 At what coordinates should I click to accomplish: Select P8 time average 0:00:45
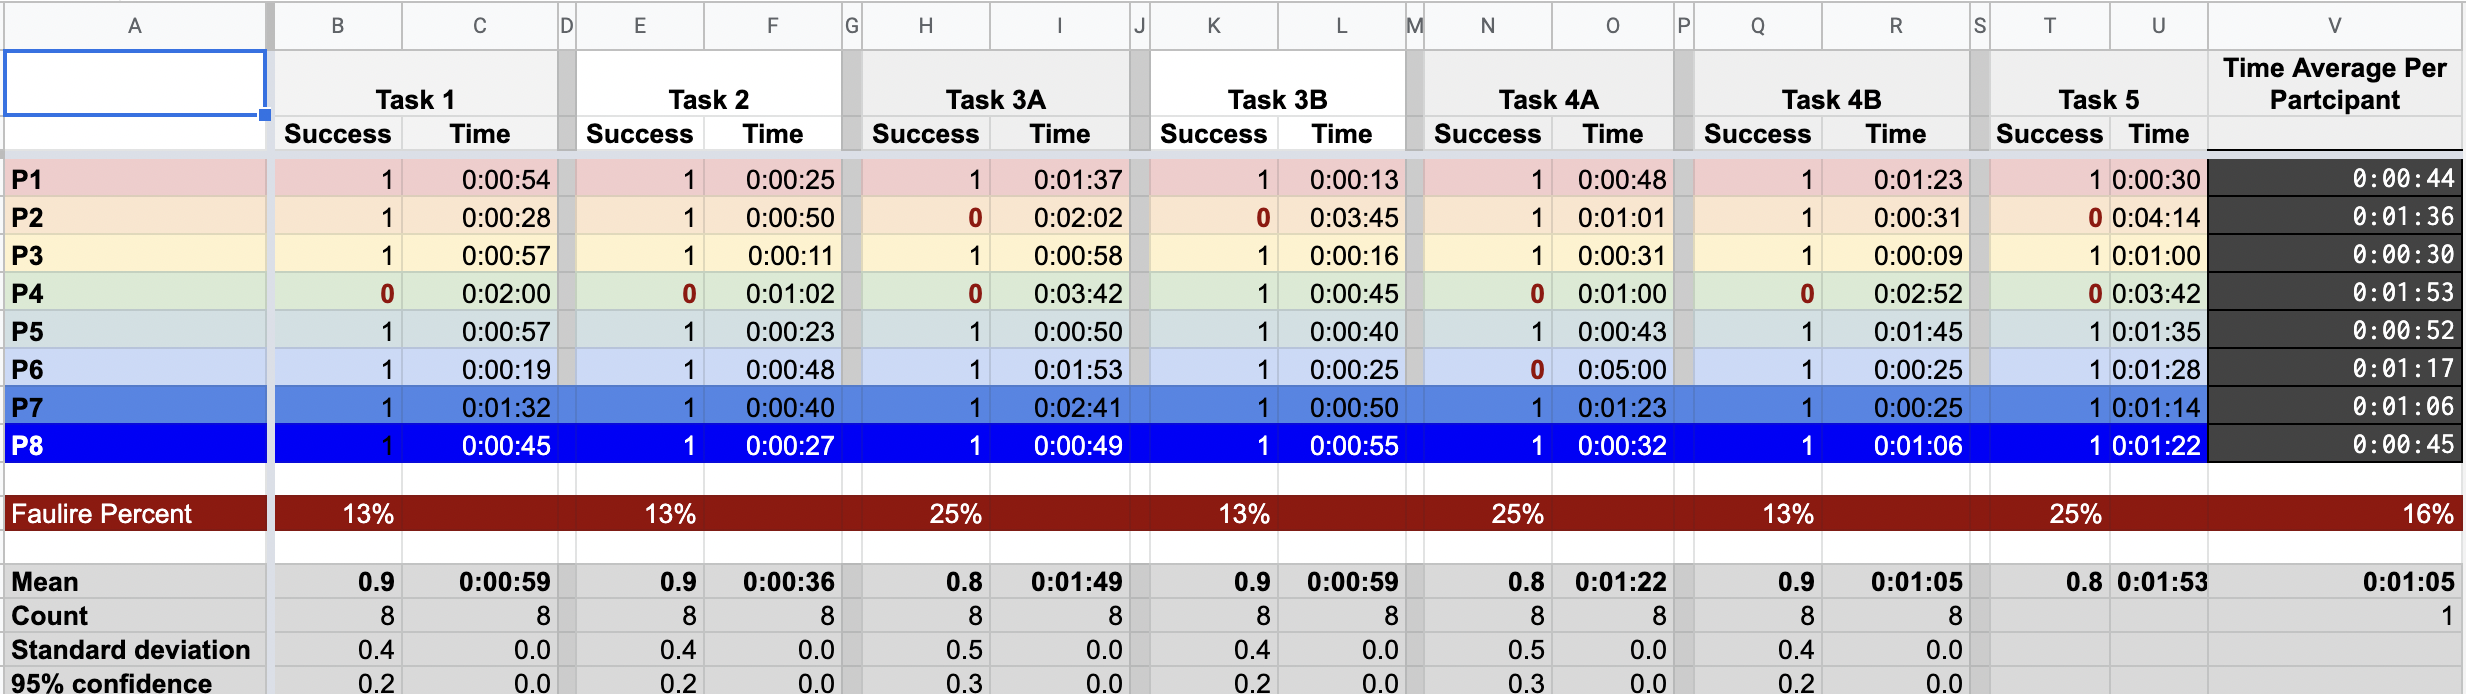coord(2334,445)
